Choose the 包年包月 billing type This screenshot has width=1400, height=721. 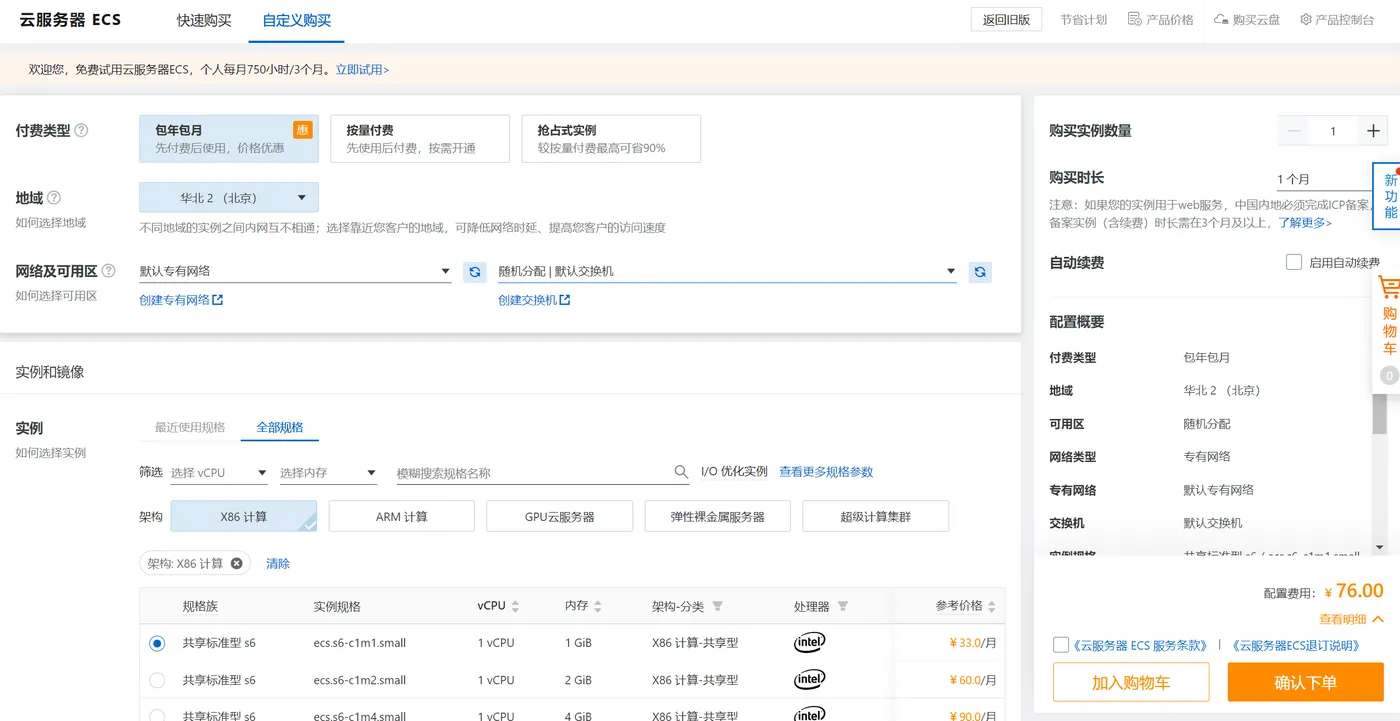(x=229, y=138)
